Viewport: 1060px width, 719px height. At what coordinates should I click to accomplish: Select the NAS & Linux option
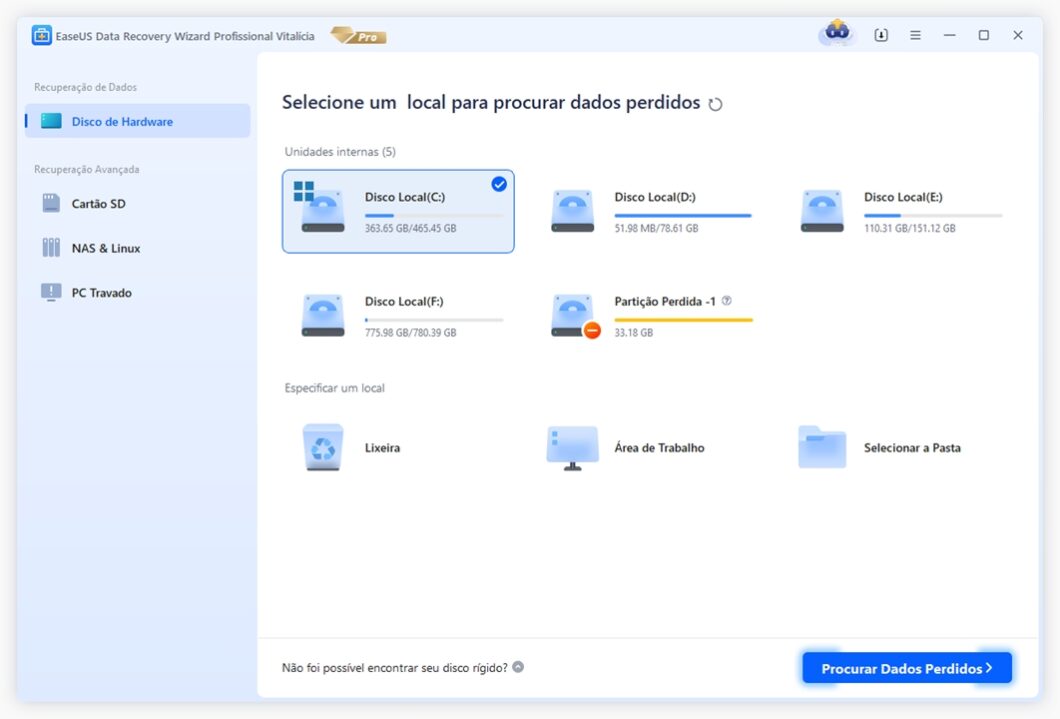coord(106,247)
